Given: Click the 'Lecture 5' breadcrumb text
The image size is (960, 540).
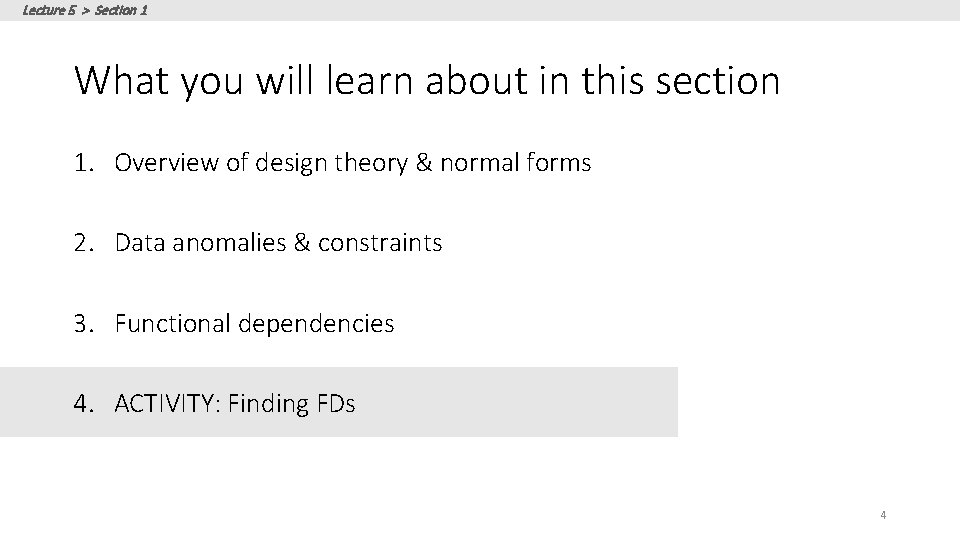Looking at the screenshot, I should 47,9.
